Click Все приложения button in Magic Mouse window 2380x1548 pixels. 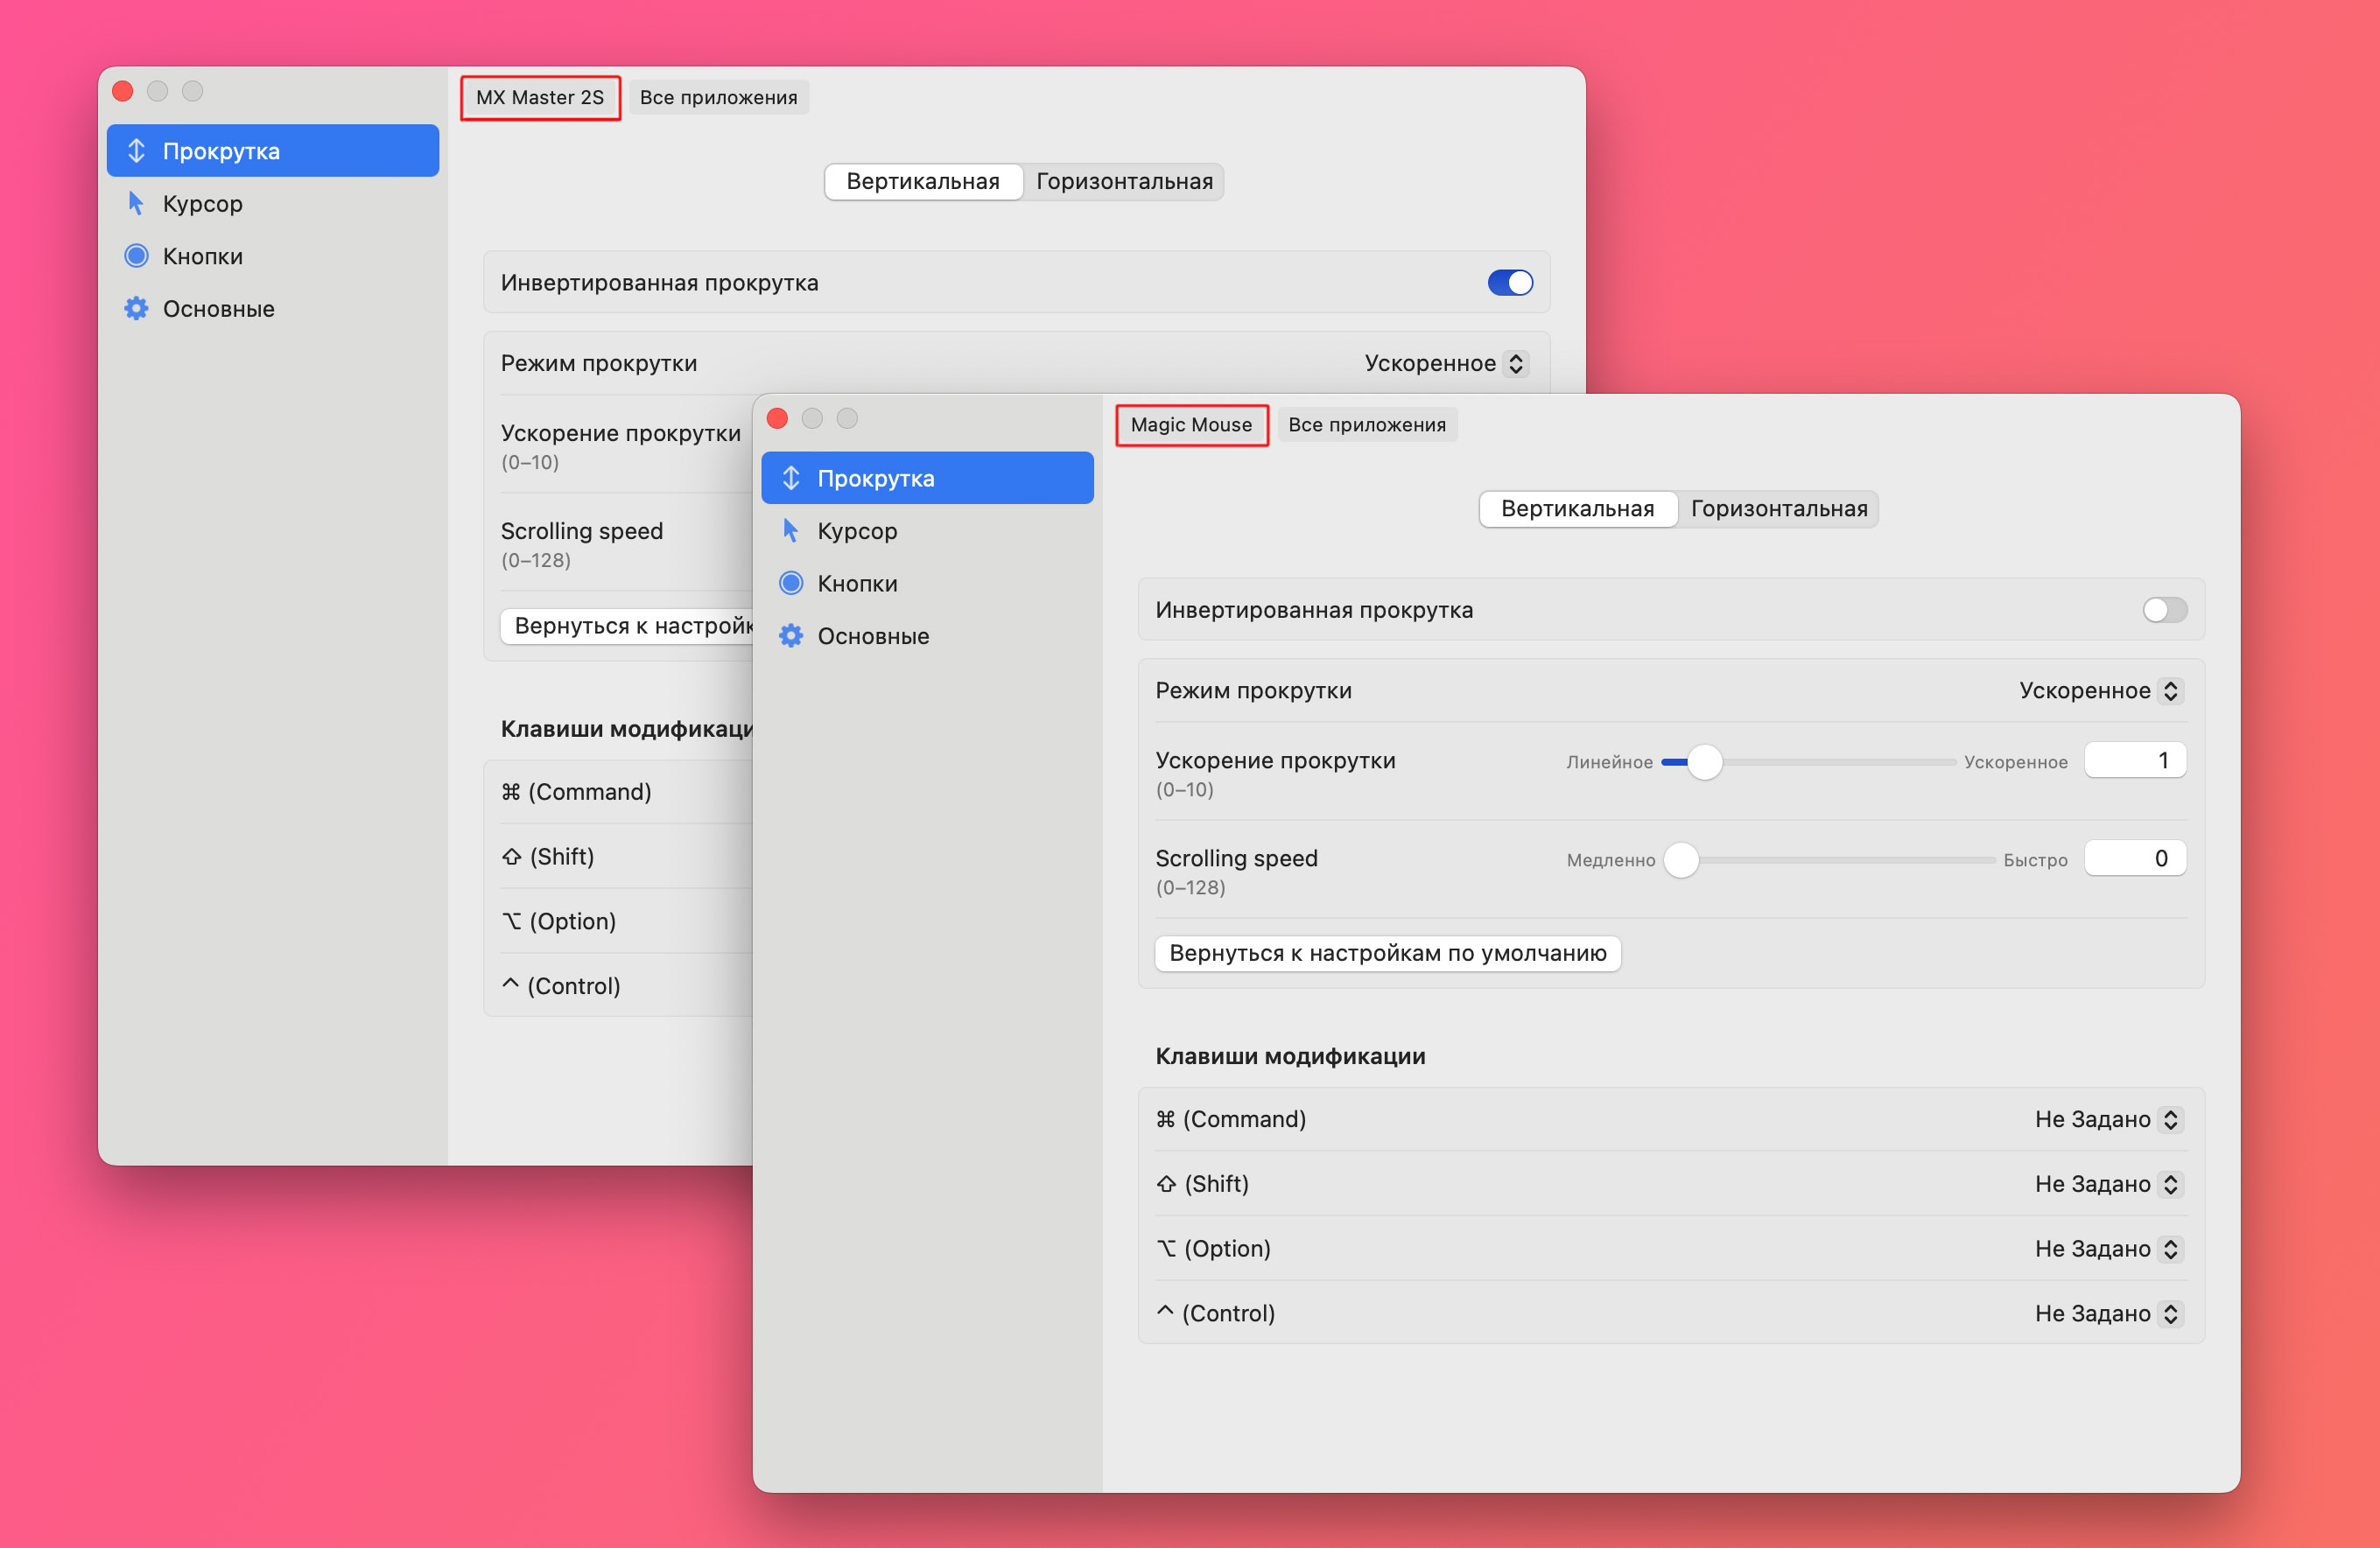point(1366,425)
